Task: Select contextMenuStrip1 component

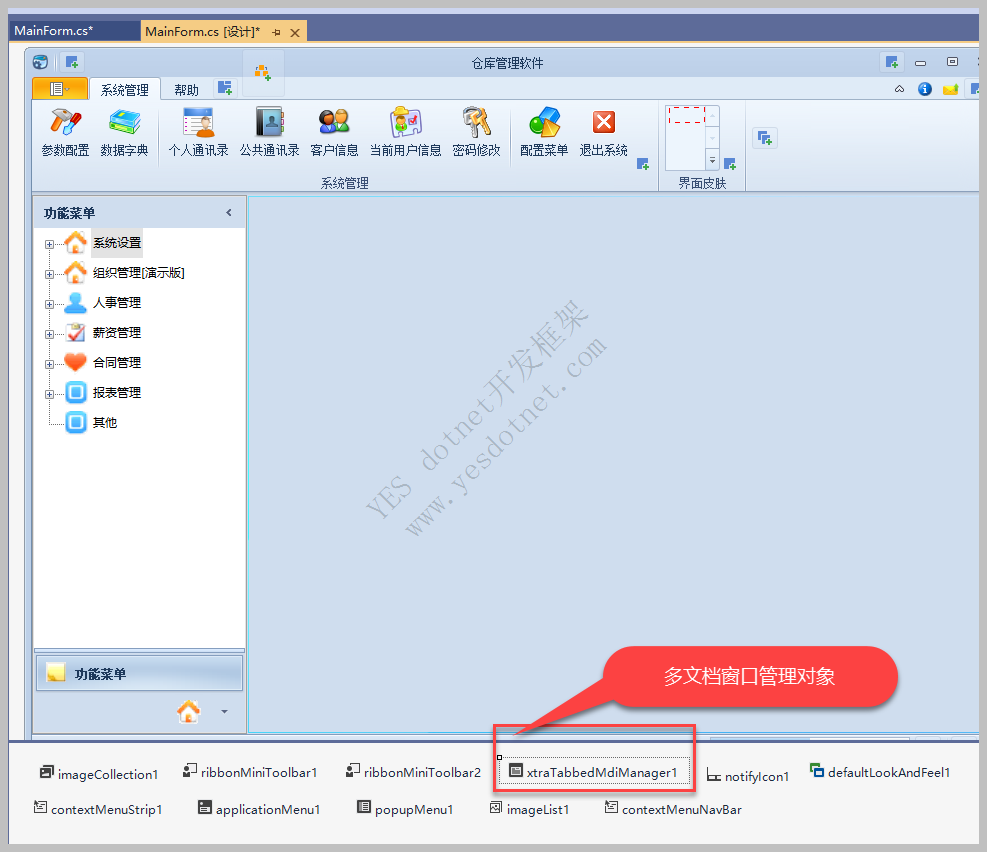Action: pos(98,809)
